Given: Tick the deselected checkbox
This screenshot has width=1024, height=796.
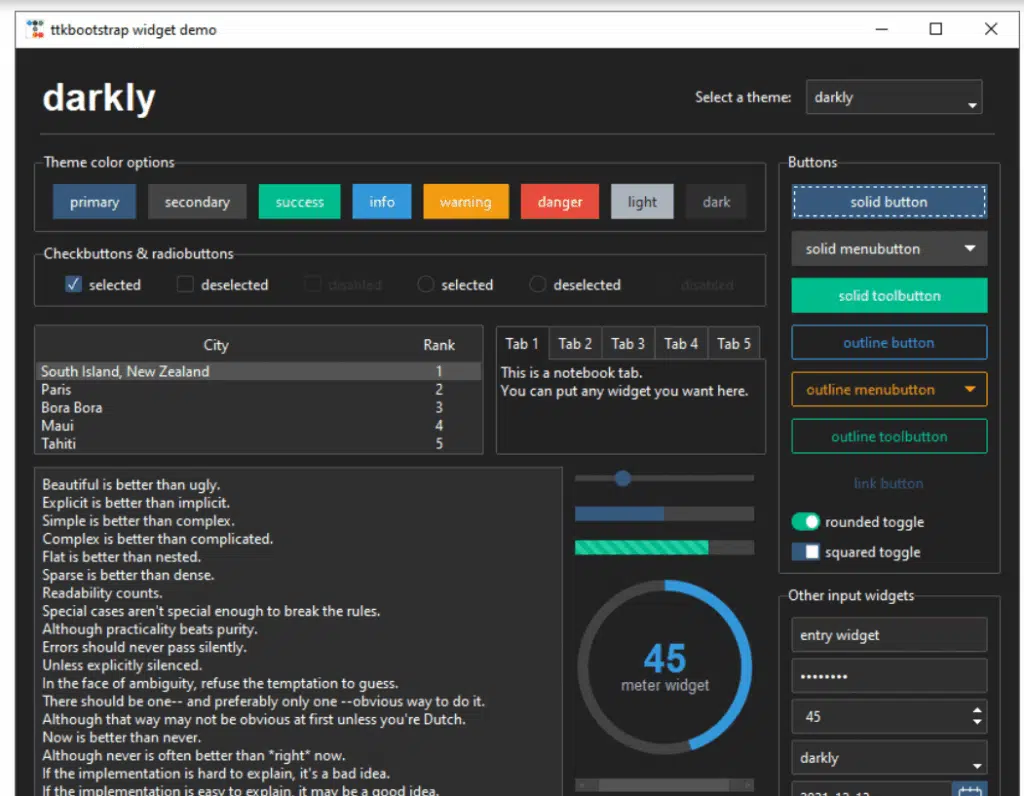Looking at the screenshot, I should coord(185,285).
